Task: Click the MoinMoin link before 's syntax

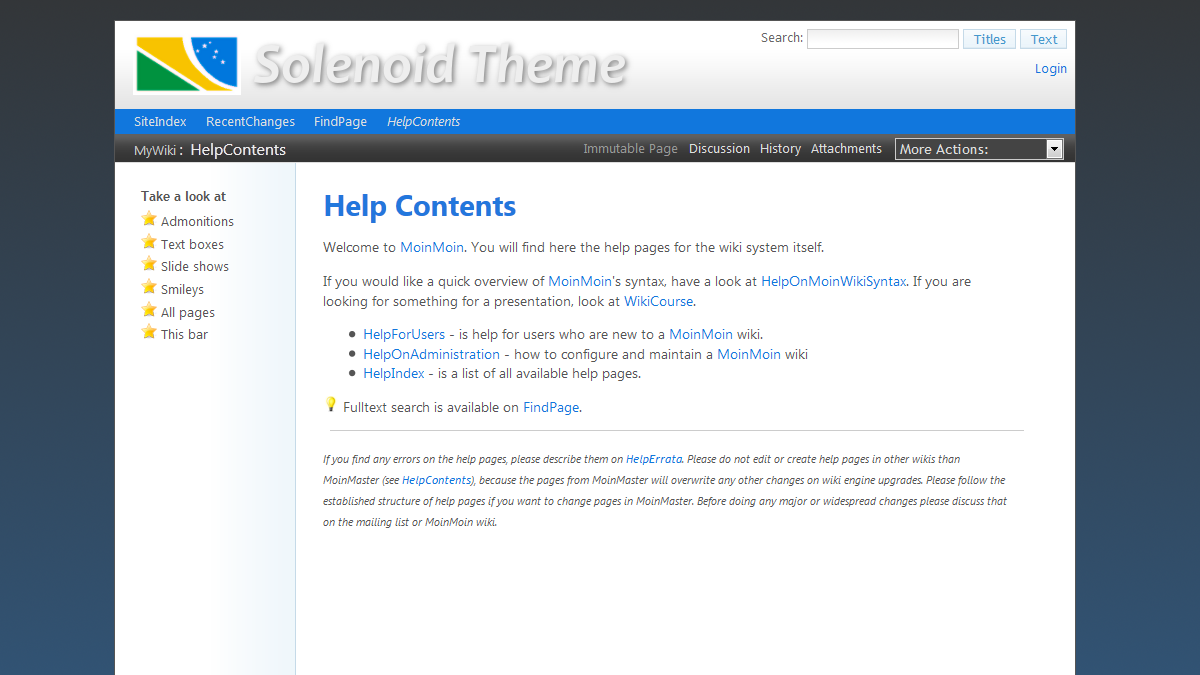Action: 580,281
